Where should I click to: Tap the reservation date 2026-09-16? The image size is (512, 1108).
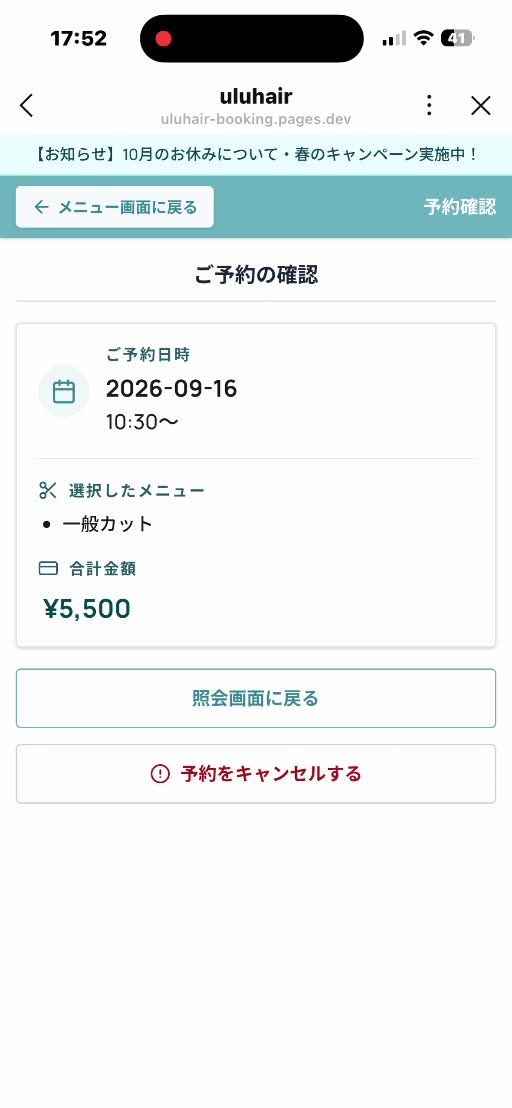pyautogui.click(x=172, y=389)
